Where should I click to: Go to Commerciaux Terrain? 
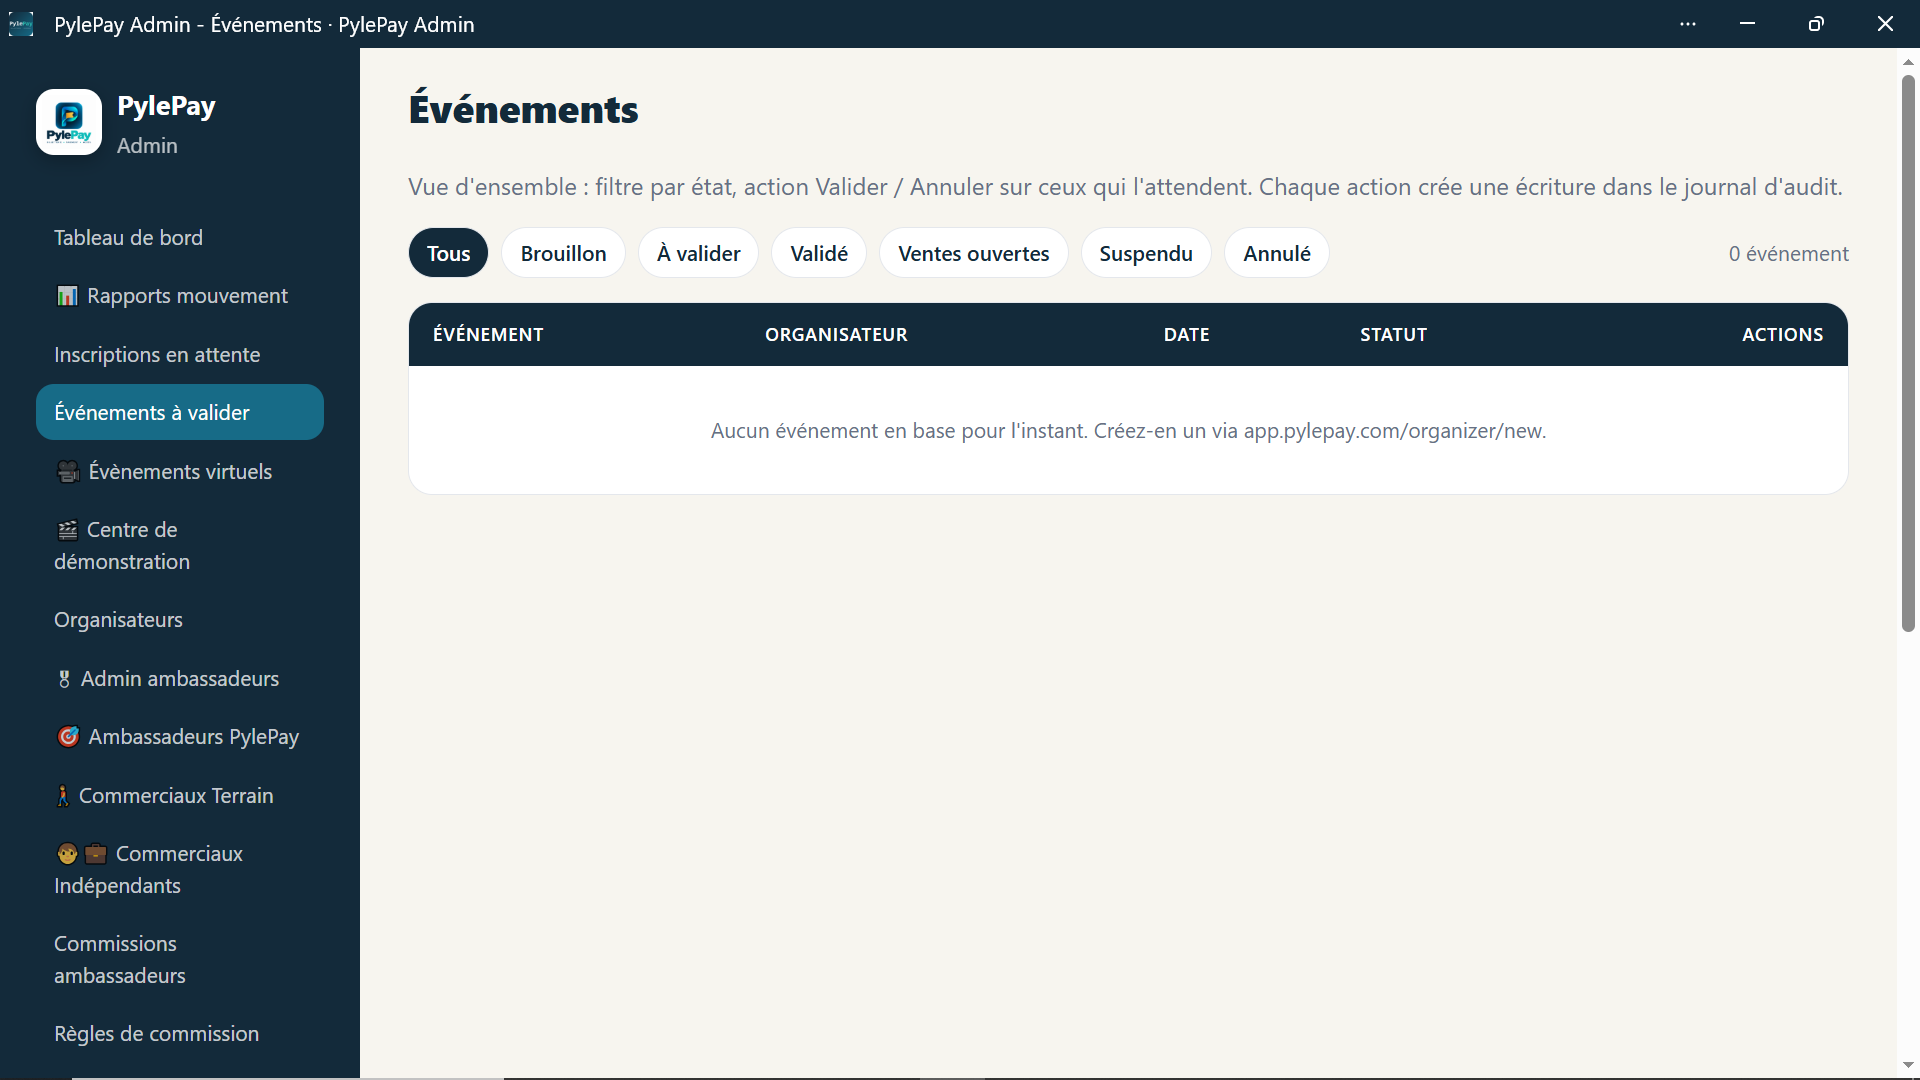pyautogui.click(x=180, y=796)
